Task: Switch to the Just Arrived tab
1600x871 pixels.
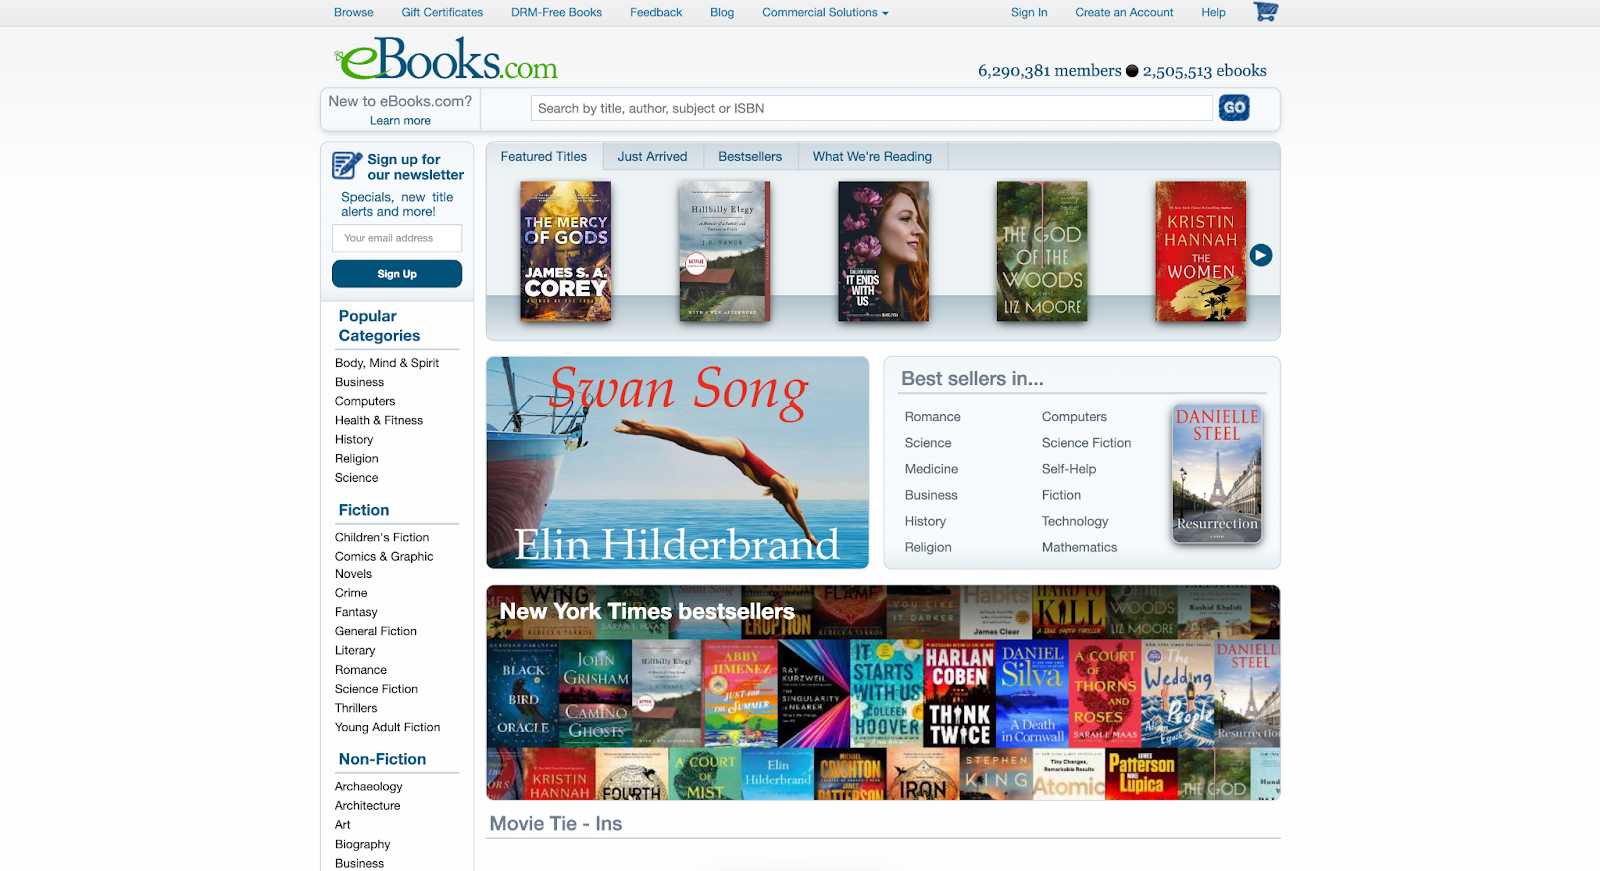Action: (652, 156)
